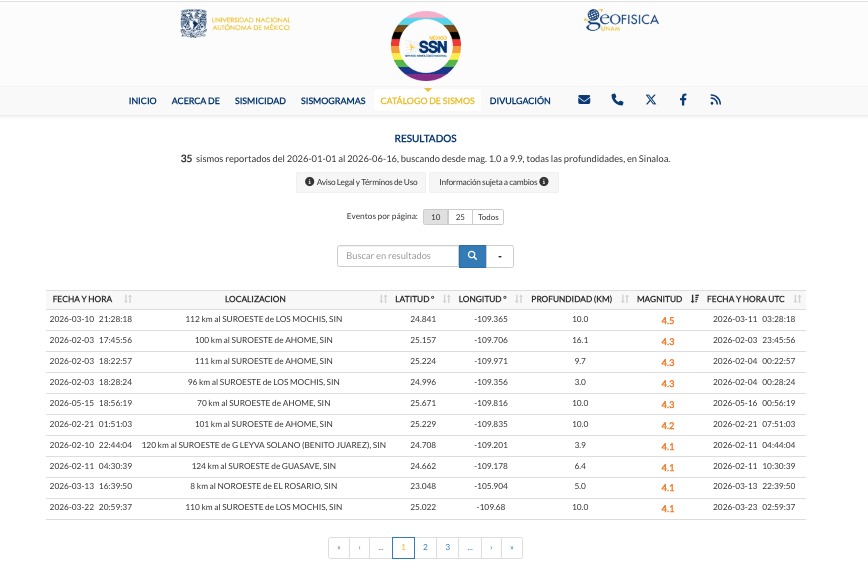Select row 100 km al SUROESTE de AHOME
The height and width of the screenshot is (572, 868).
click(x=426, y=341)
